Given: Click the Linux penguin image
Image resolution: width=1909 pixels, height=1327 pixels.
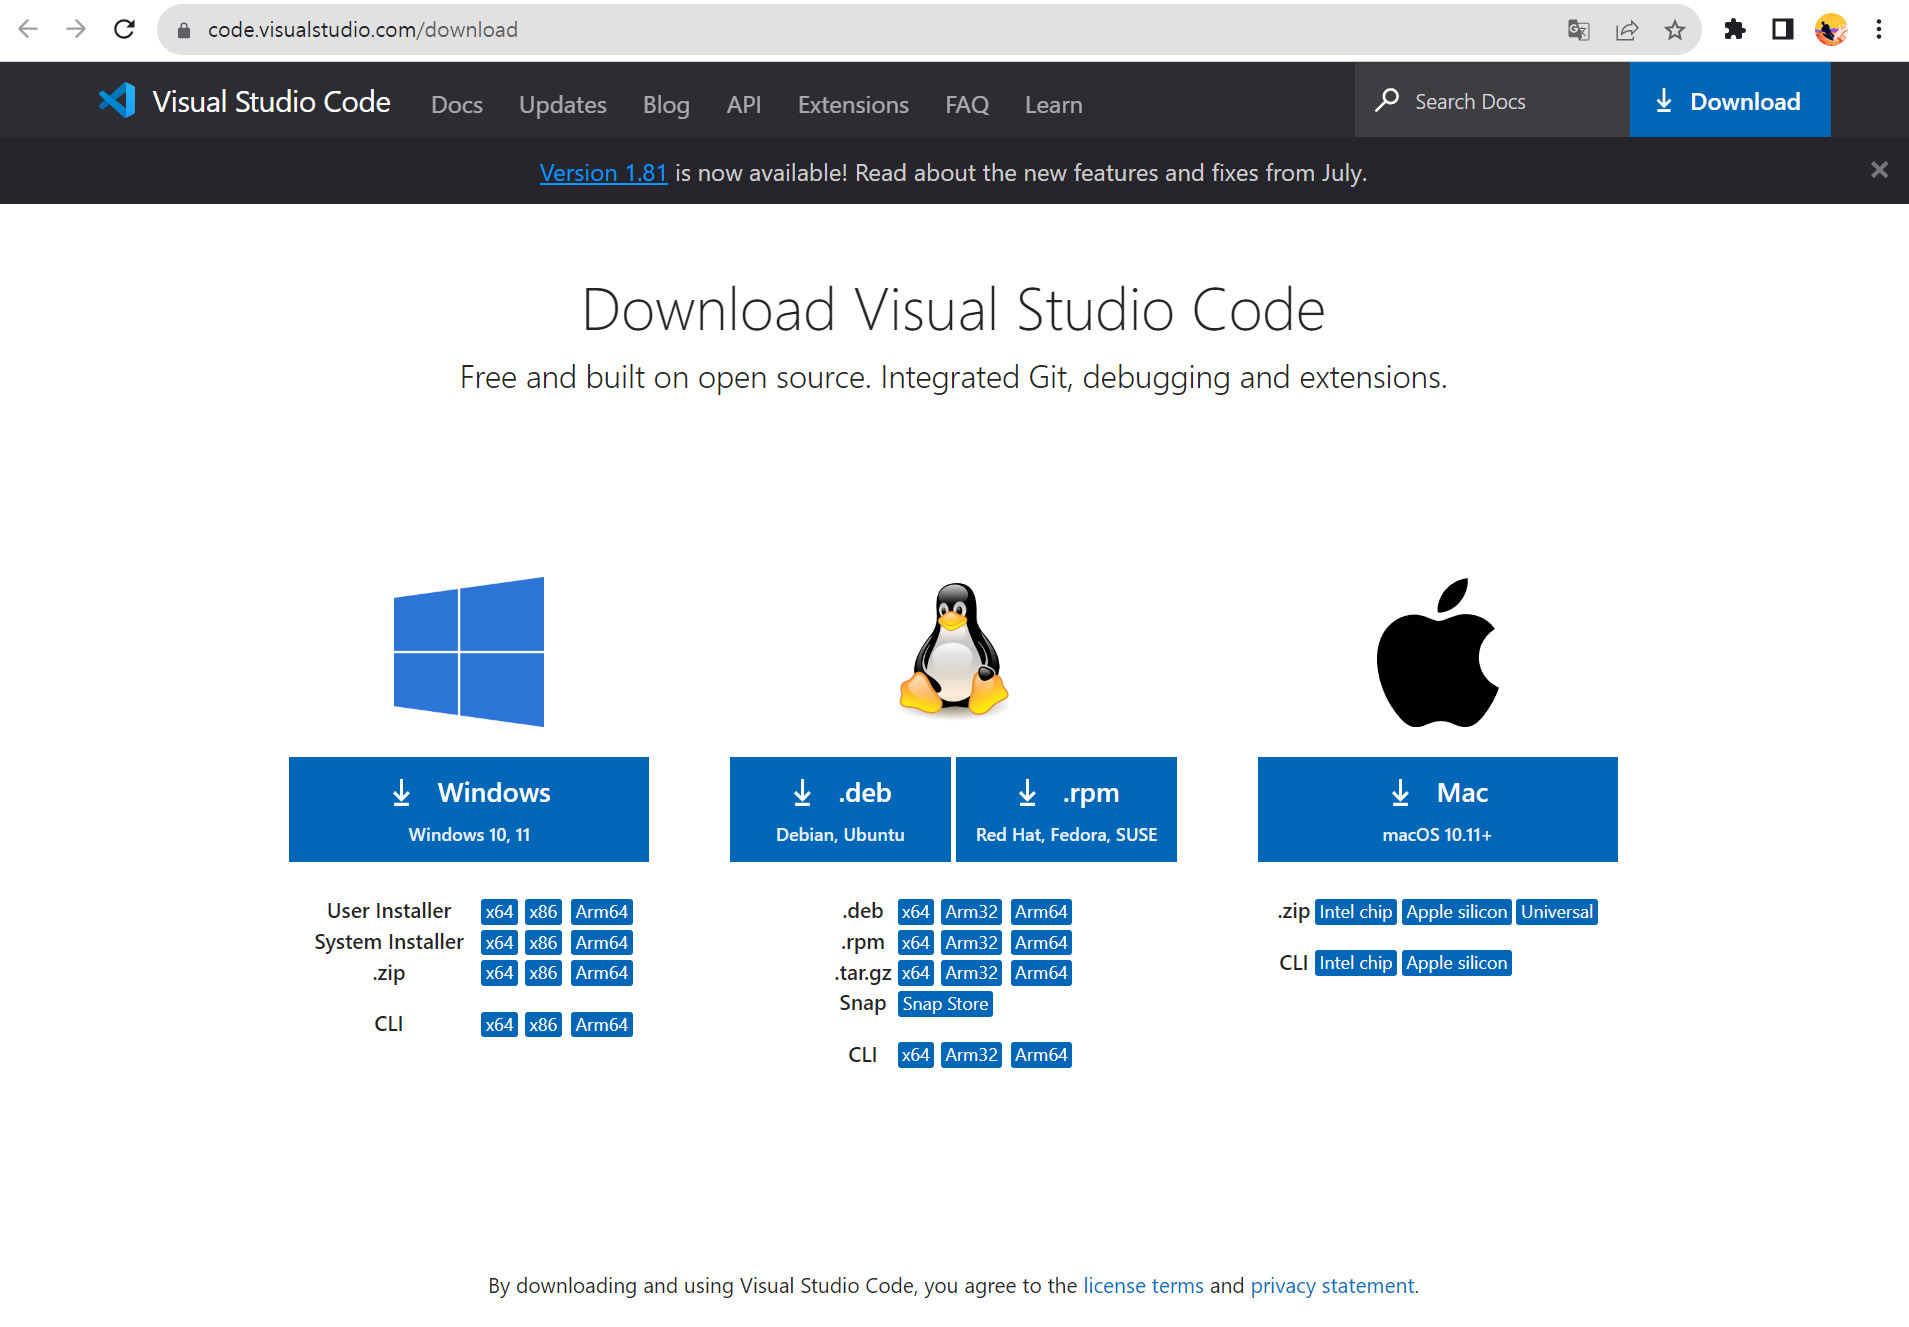Looking at the screenshot, I should coord(954,650).
